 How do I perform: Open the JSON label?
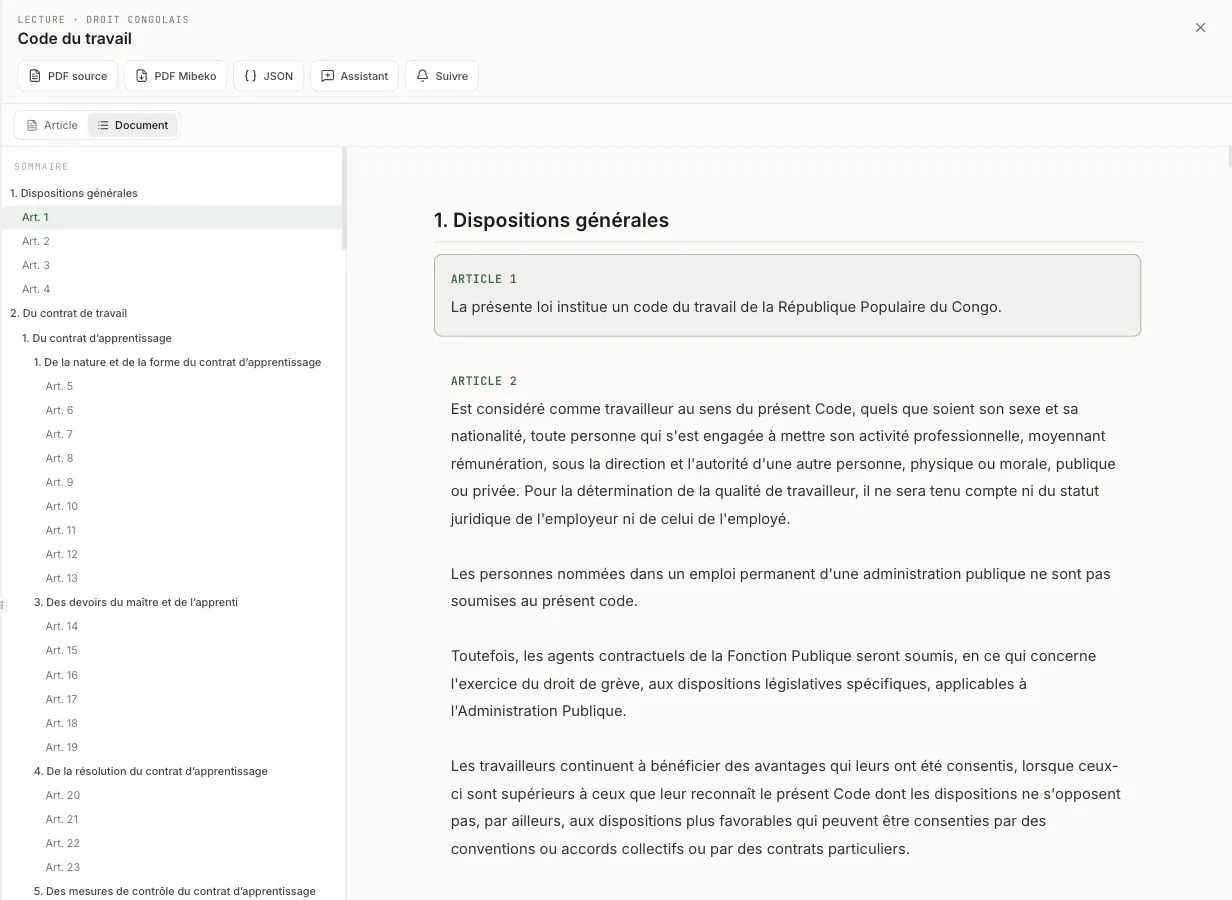278,76
